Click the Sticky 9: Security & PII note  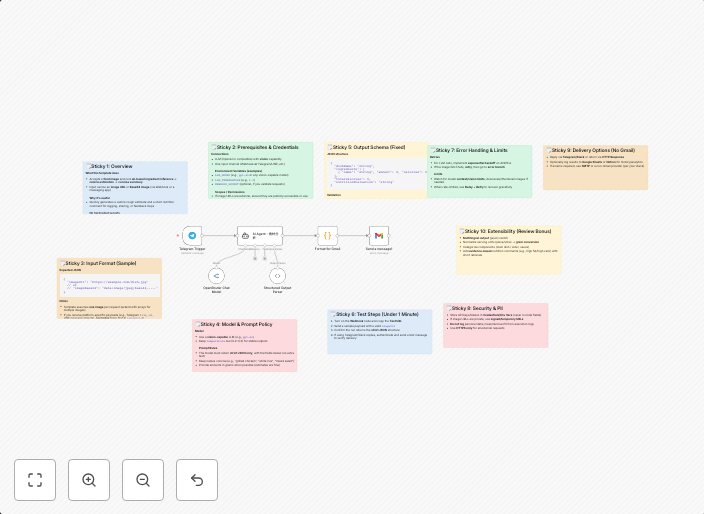pos(495,325)
